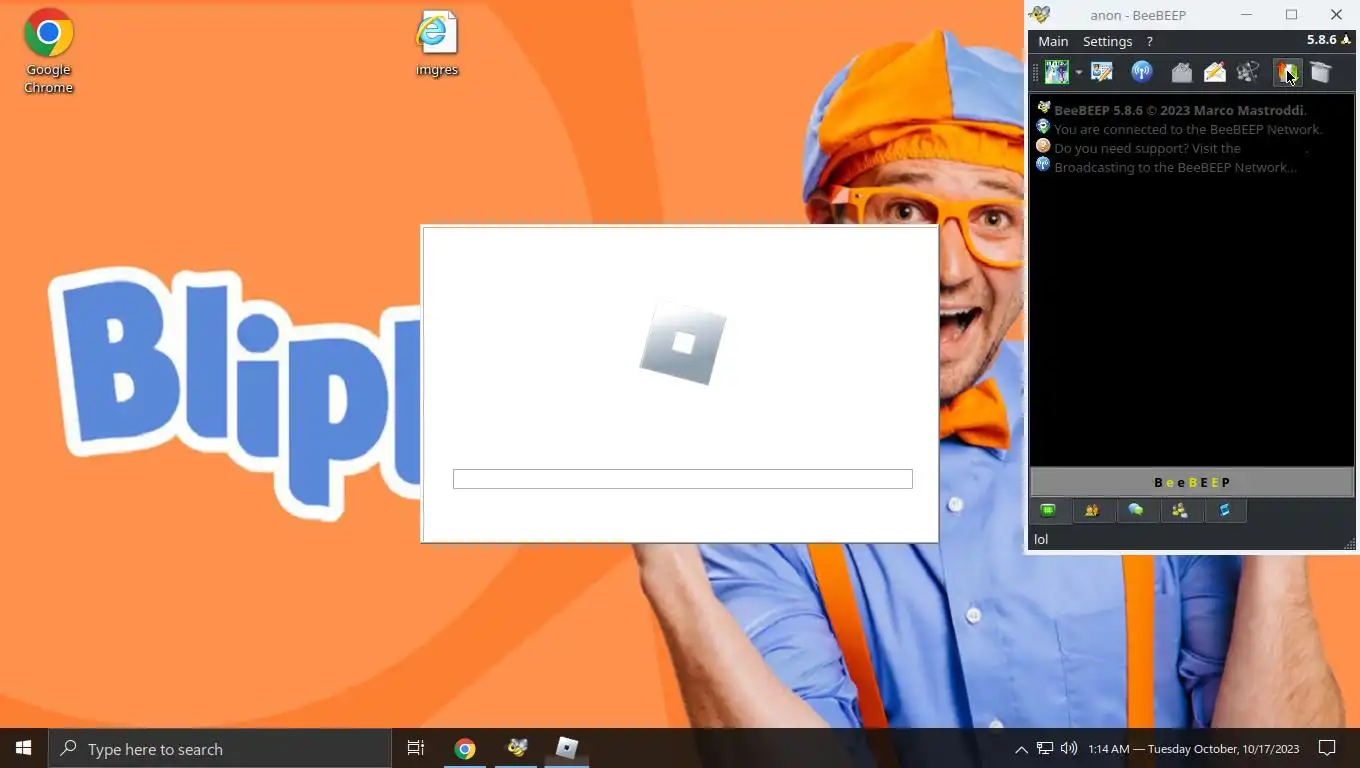The image size is (1360, 768).
Task: Open the Windows Start menu
Action: point(24,748)
